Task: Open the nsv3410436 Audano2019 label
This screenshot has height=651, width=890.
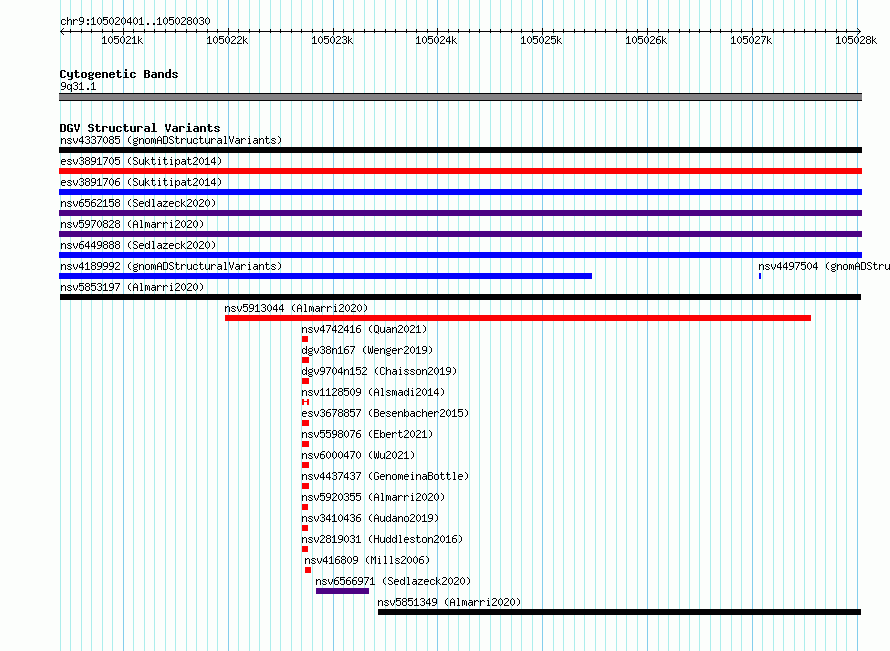Action: 370,518
